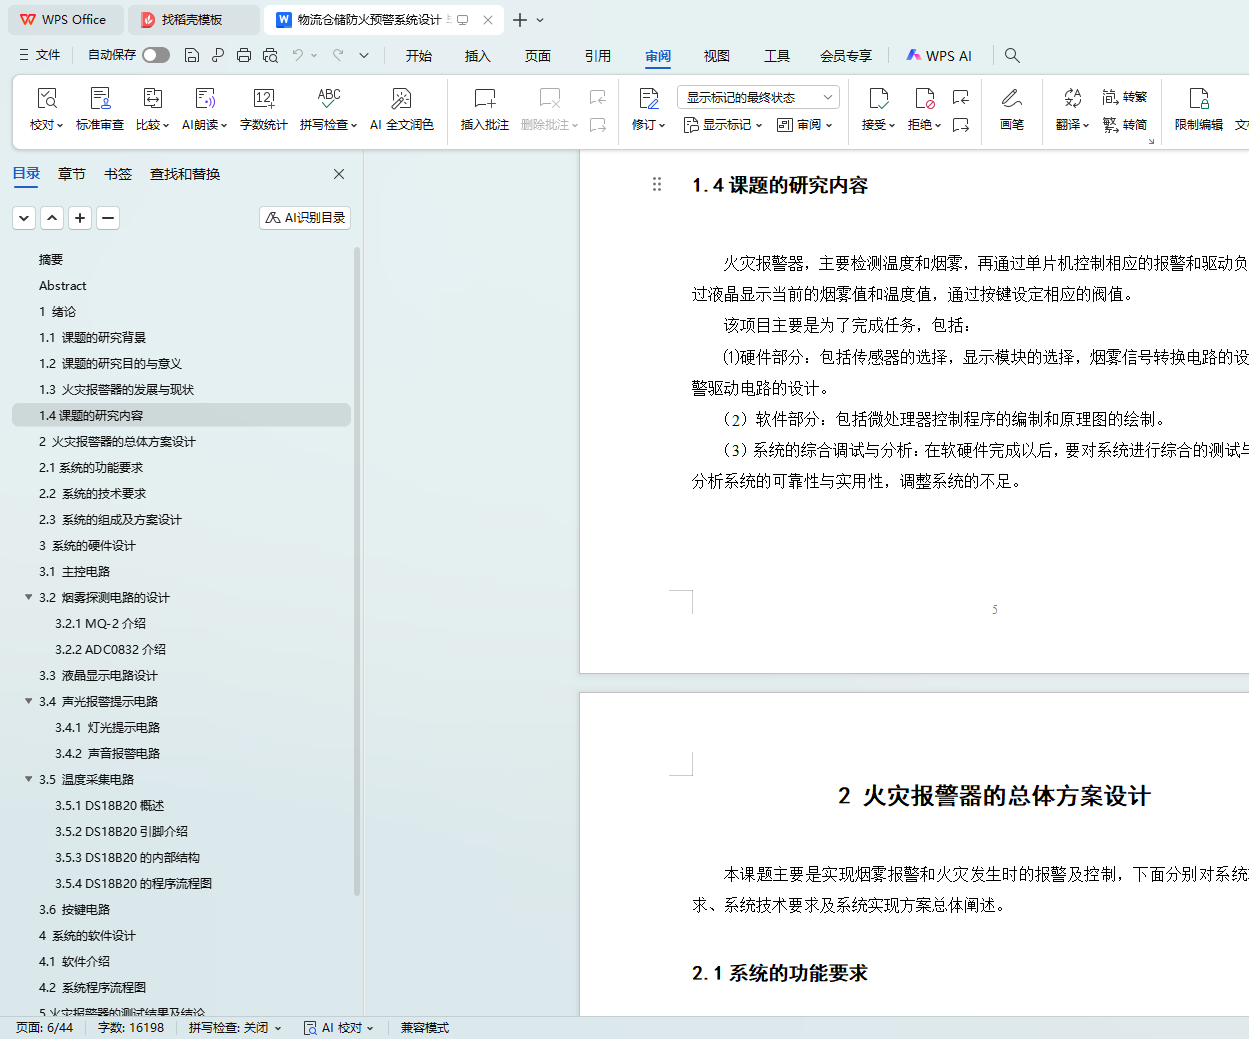Image resolution: width=1249 pixels, height=1039 pixels.
Task: Toggle the 自动保存 autosave switch
Action: pos(155,55)
